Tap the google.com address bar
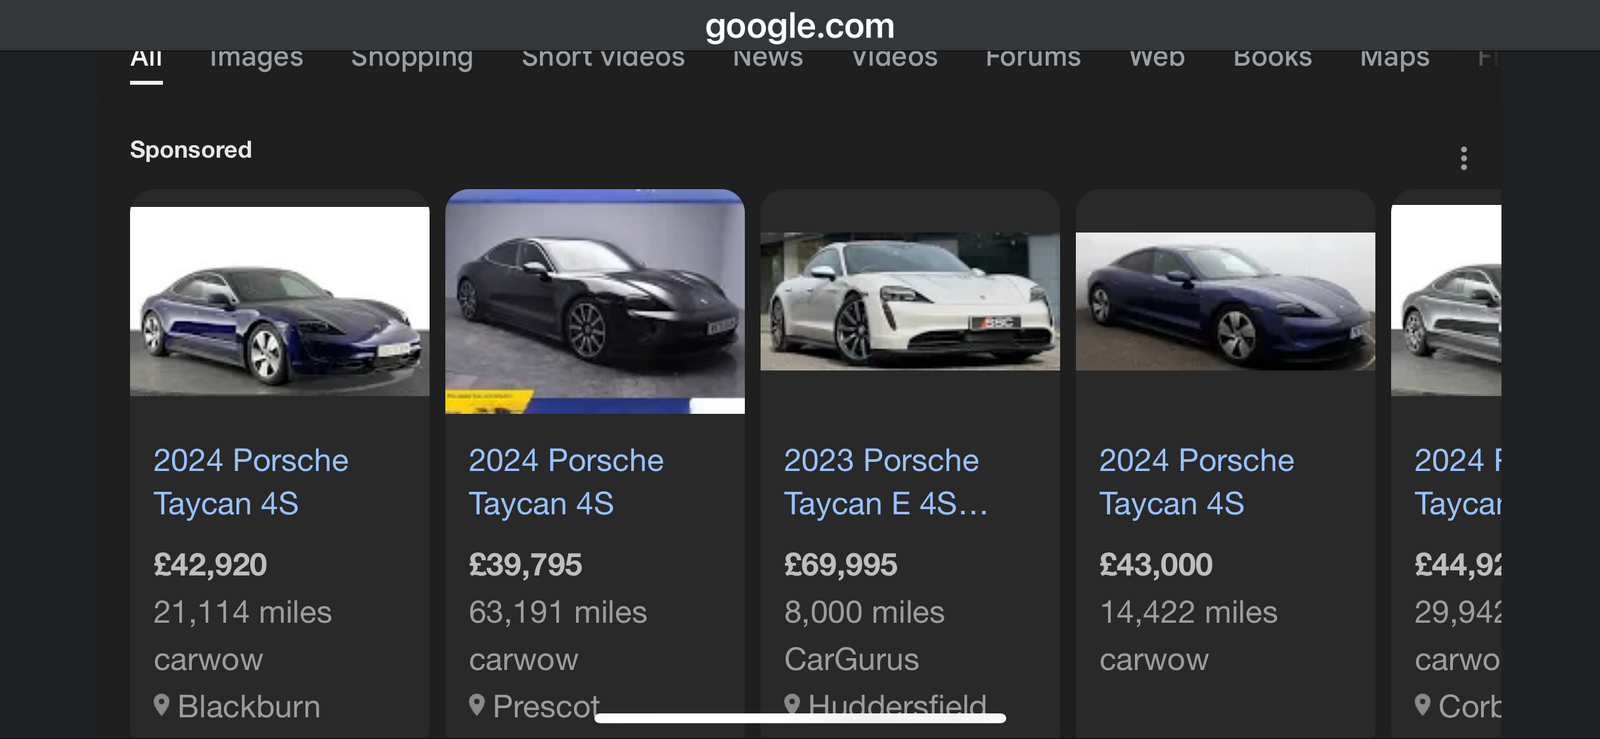 800,26
